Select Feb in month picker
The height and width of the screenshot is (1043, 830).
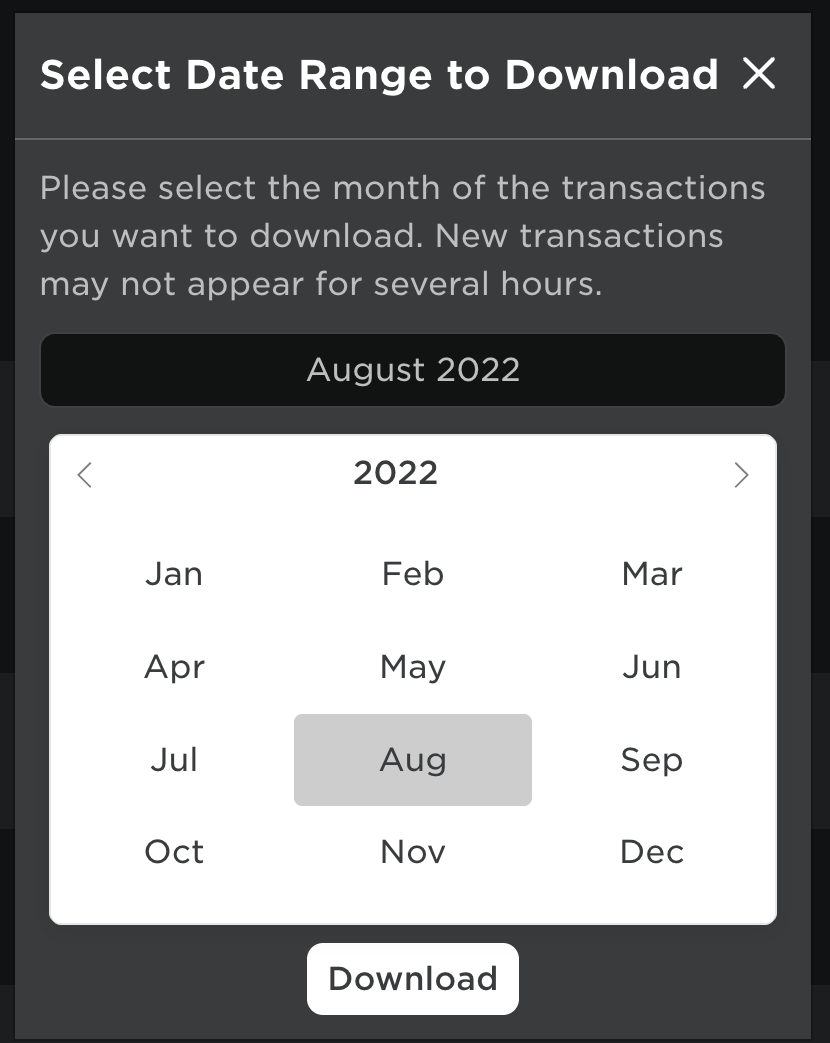[x=413, y=574]
